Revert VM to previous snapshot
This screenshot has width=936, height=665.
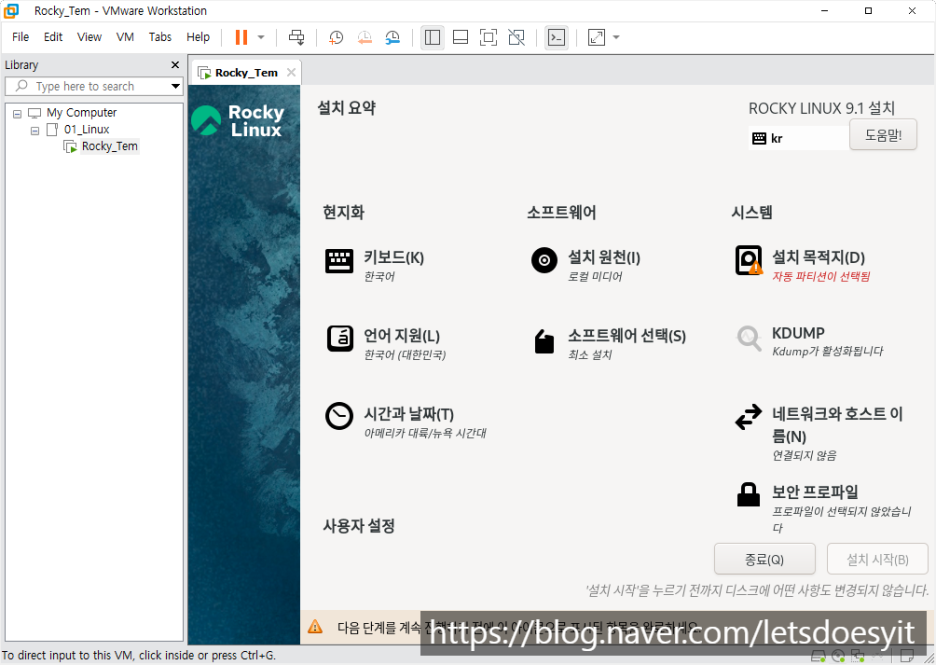point(364,37)
